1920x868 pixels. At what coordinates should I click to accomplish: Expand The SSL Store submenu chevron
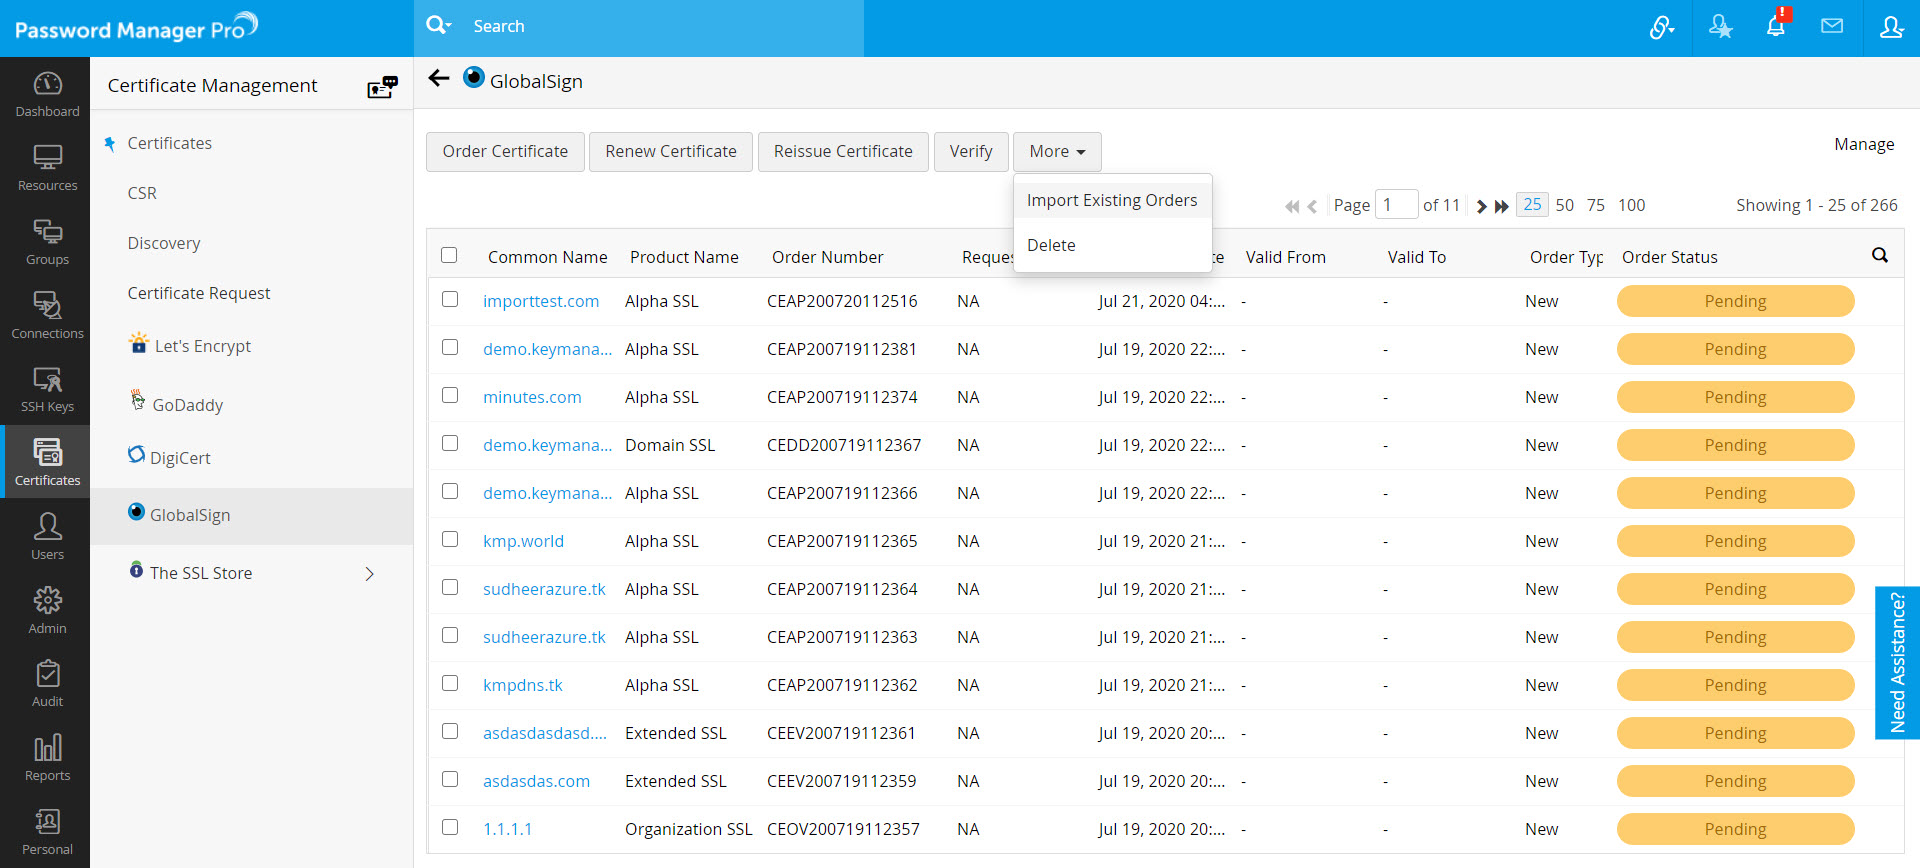[369, 574]
